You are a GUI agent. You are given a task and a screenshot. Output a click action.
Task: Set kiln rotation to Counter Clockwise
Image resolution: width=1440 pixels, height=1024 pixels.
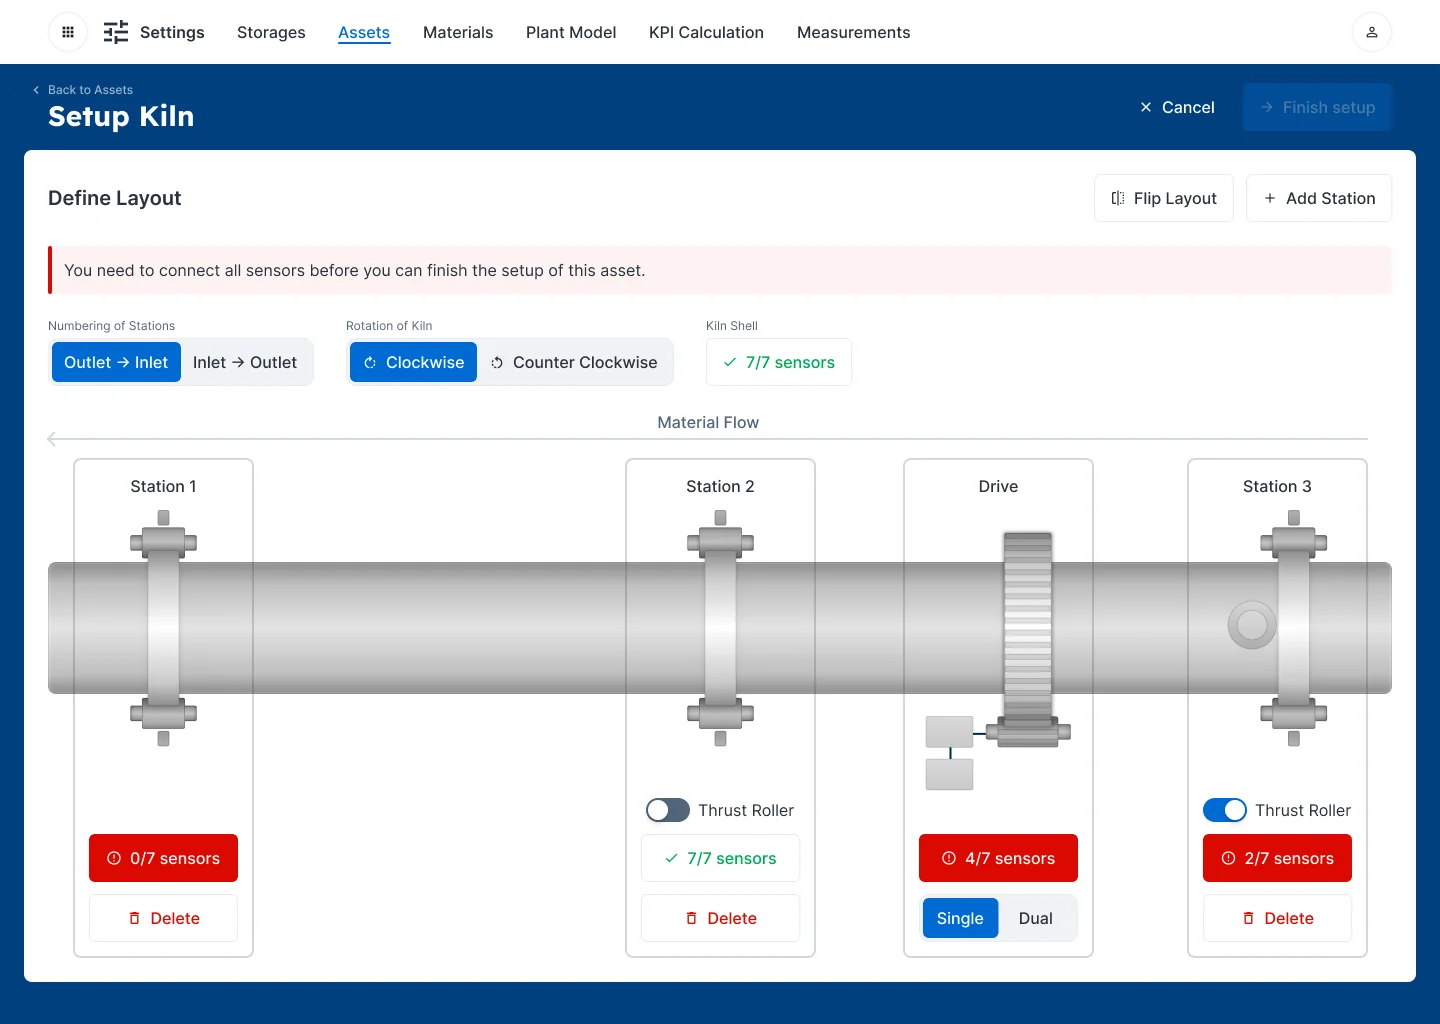pyautogui.click(x=574, y=362)
